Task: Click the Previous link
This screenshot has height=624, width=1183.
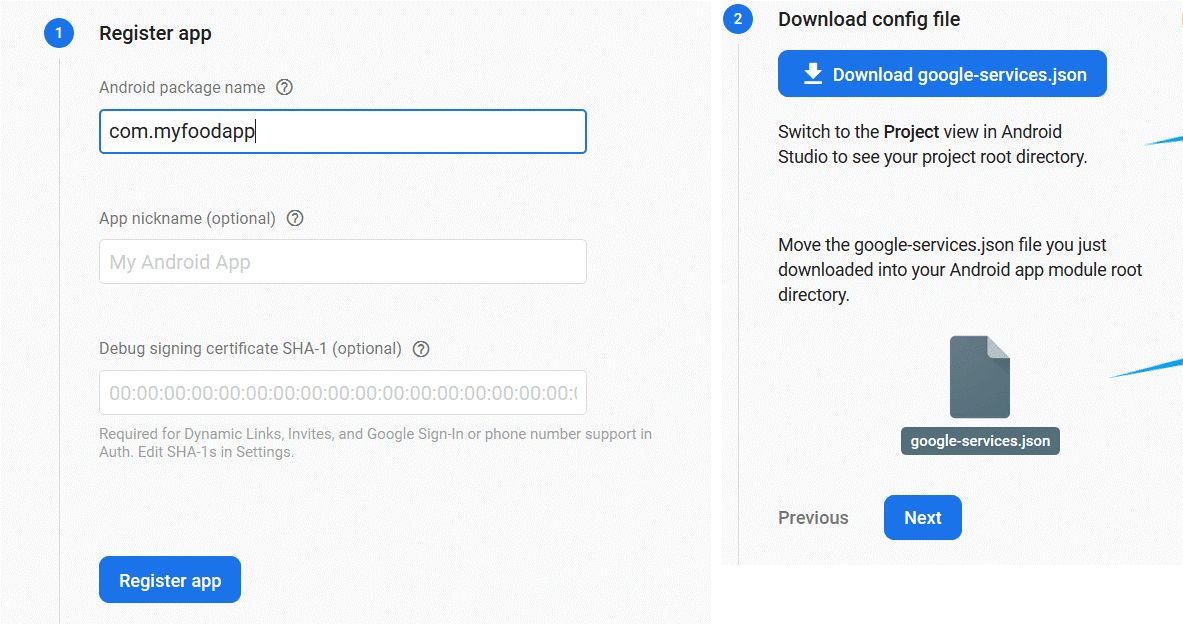Action: click(812, 517)
